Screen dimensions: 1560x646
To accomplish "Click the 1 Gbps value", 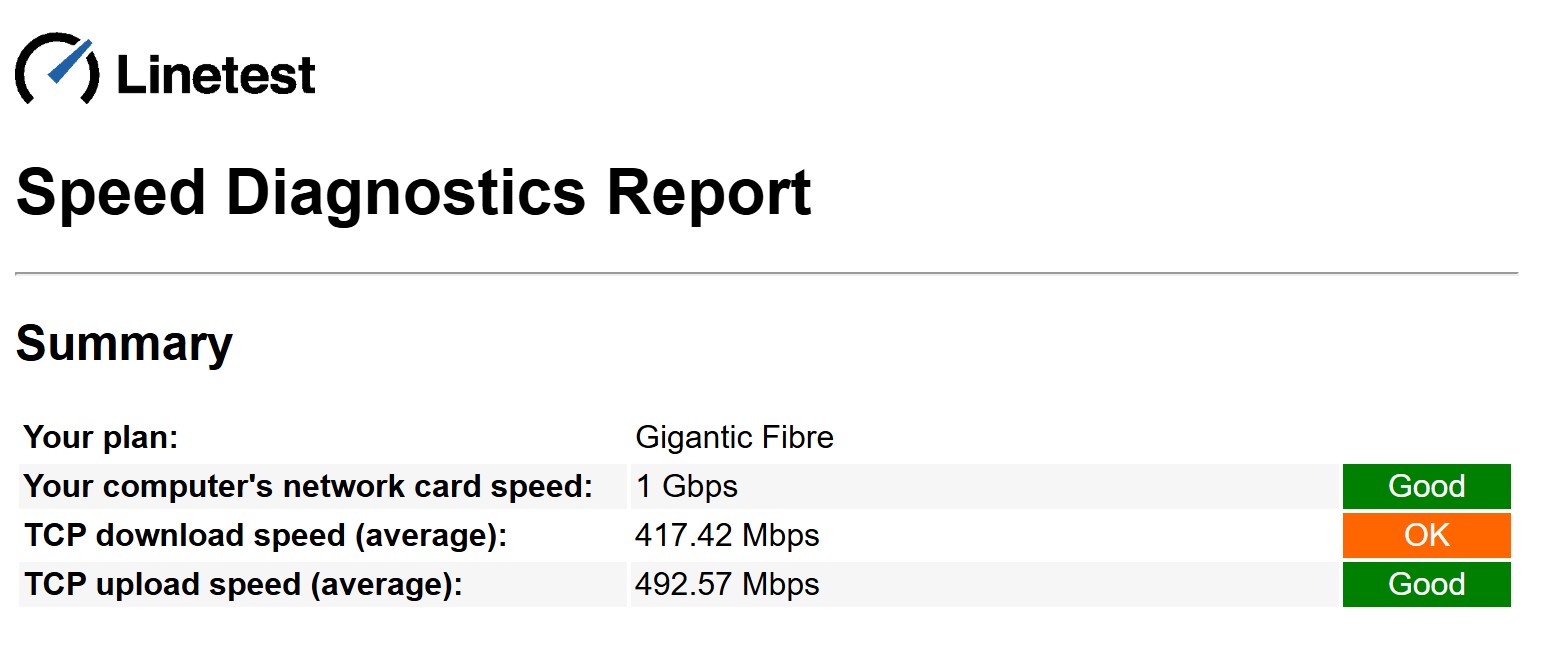I will click(x=686, y=487).
